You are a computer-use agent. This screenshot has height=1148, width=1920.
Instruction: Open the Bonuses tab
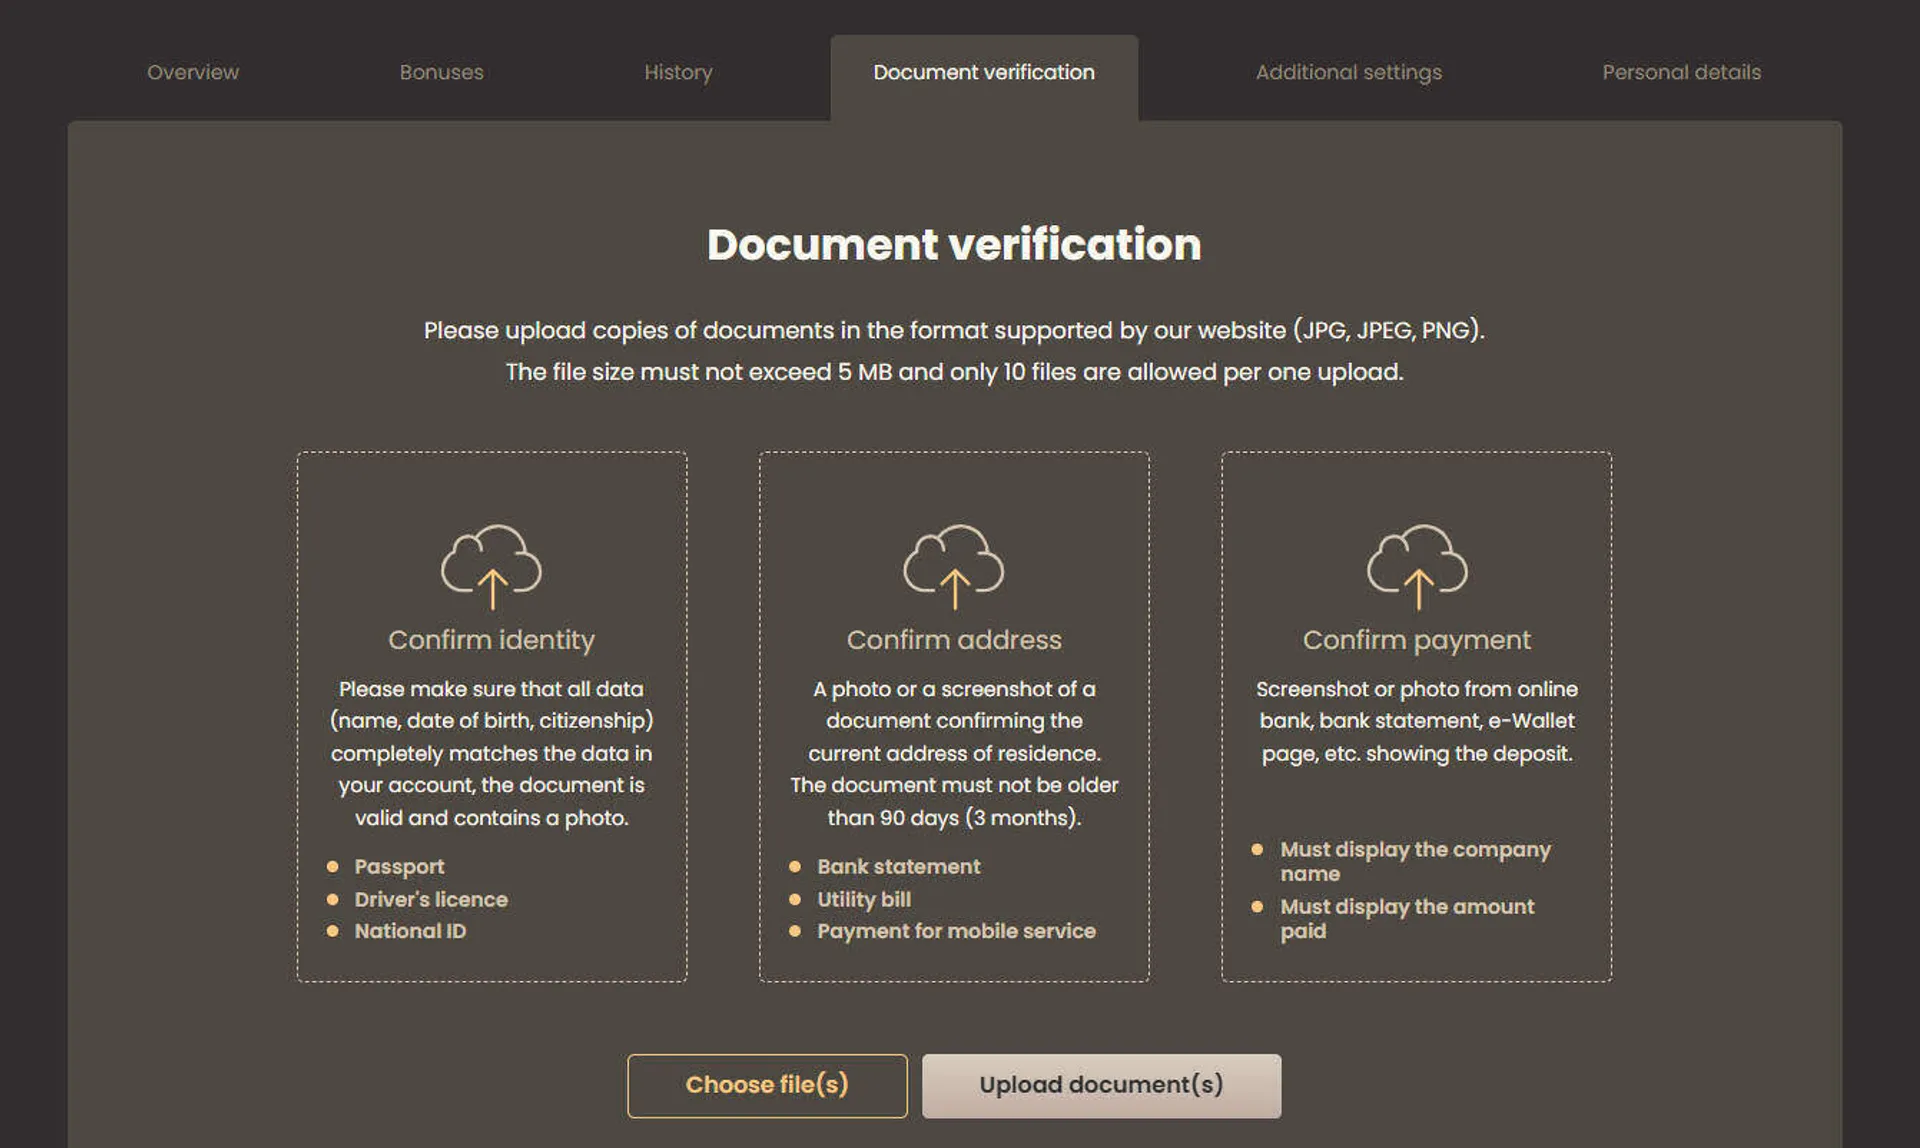[441, 72]
